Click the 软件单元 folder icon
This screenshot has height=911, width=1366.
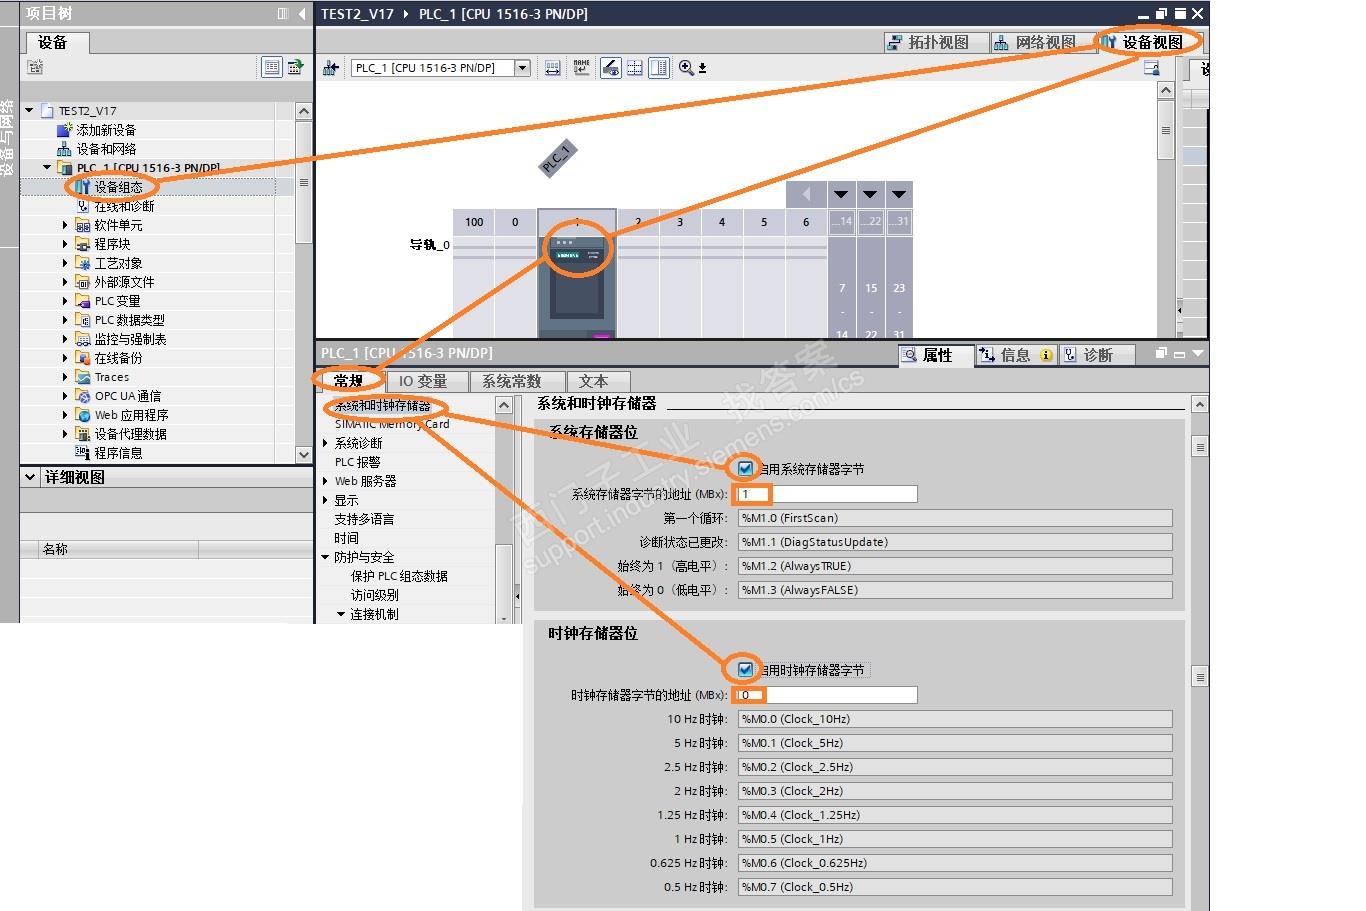click(x=83, y=225)
